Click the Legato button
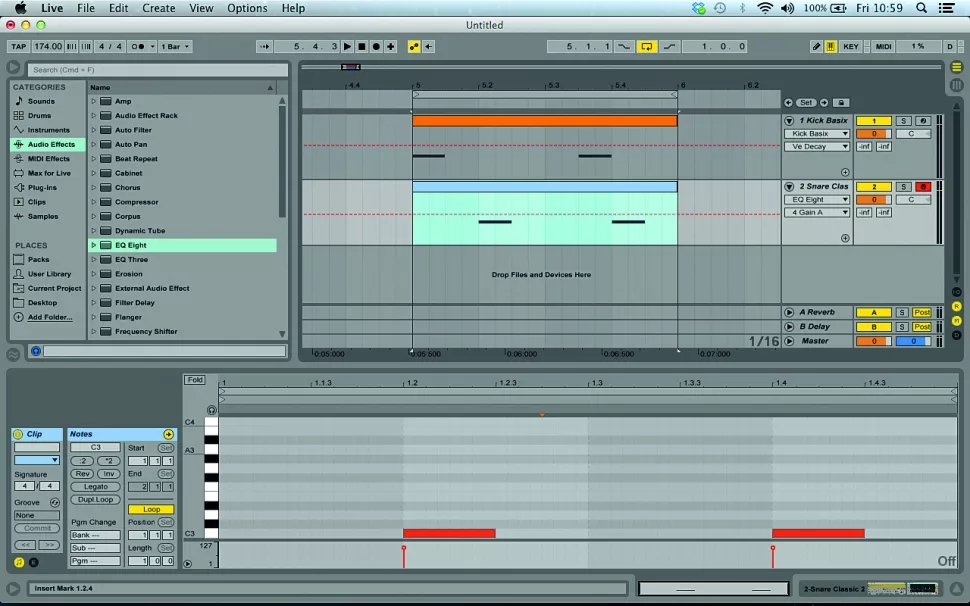Screen dimensions: 970x606 [x=96, y=487]
